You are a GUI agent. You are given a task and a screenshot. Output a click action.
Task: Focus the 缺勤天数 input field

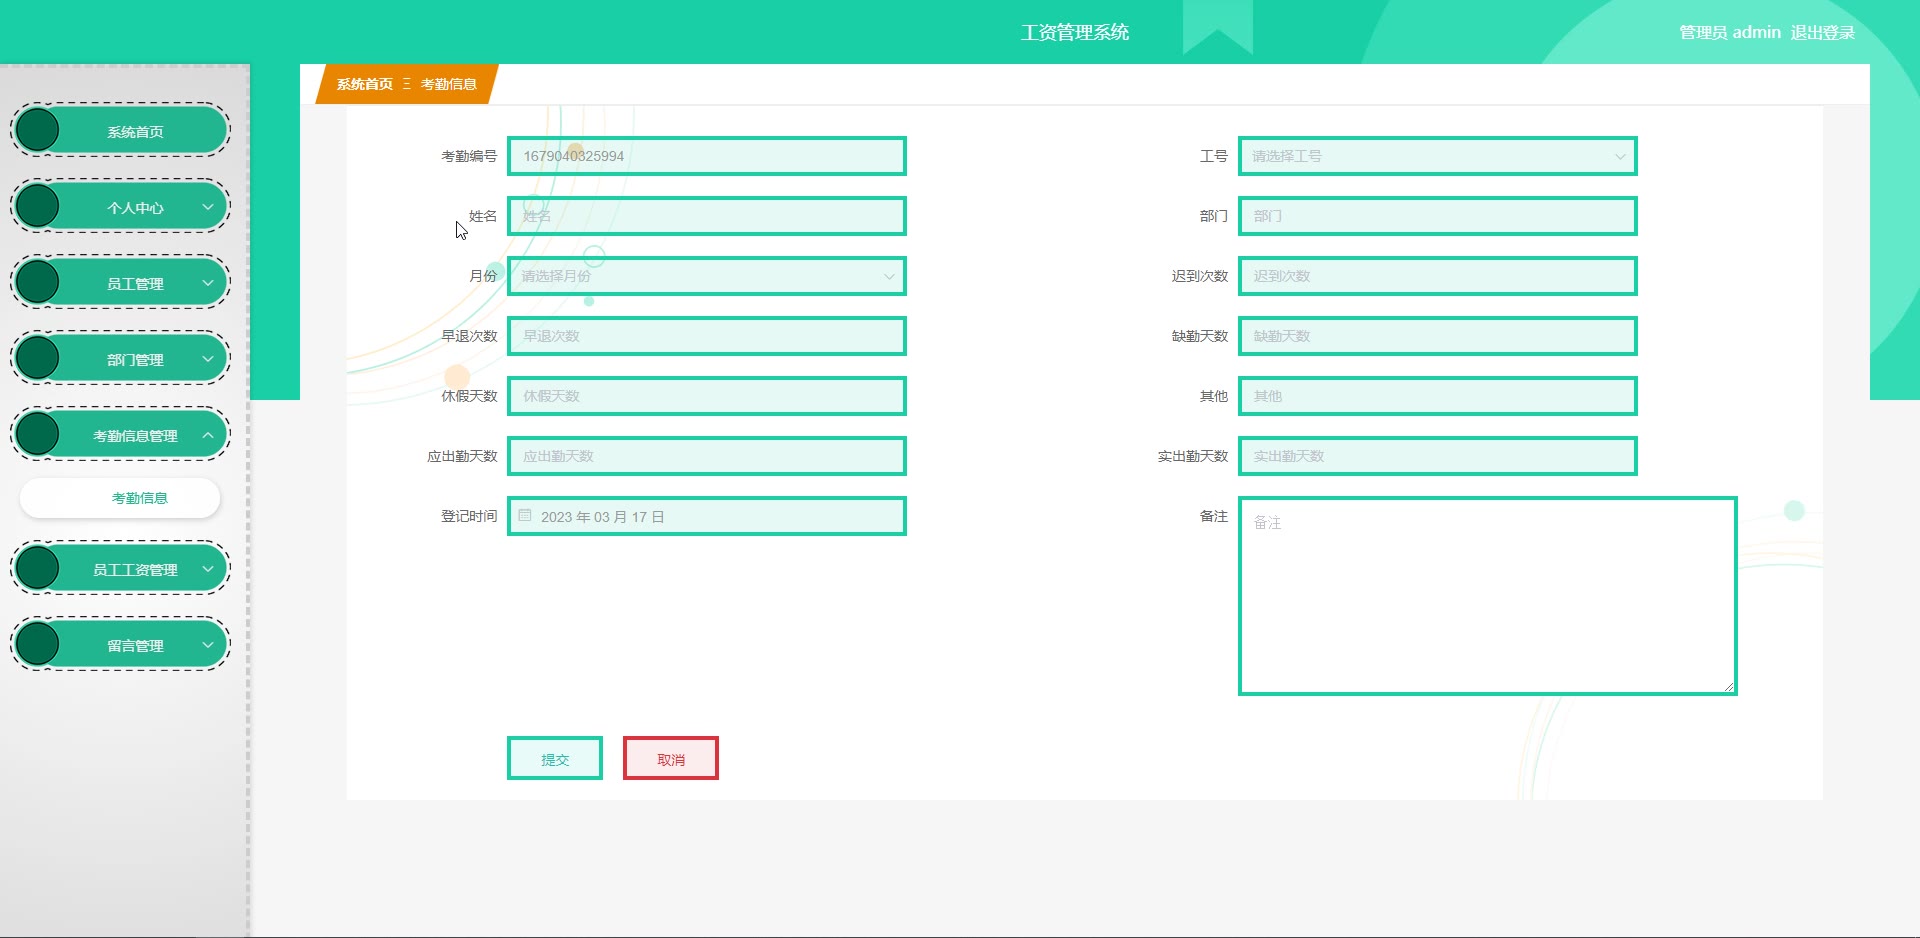[x=1437, y=336]
